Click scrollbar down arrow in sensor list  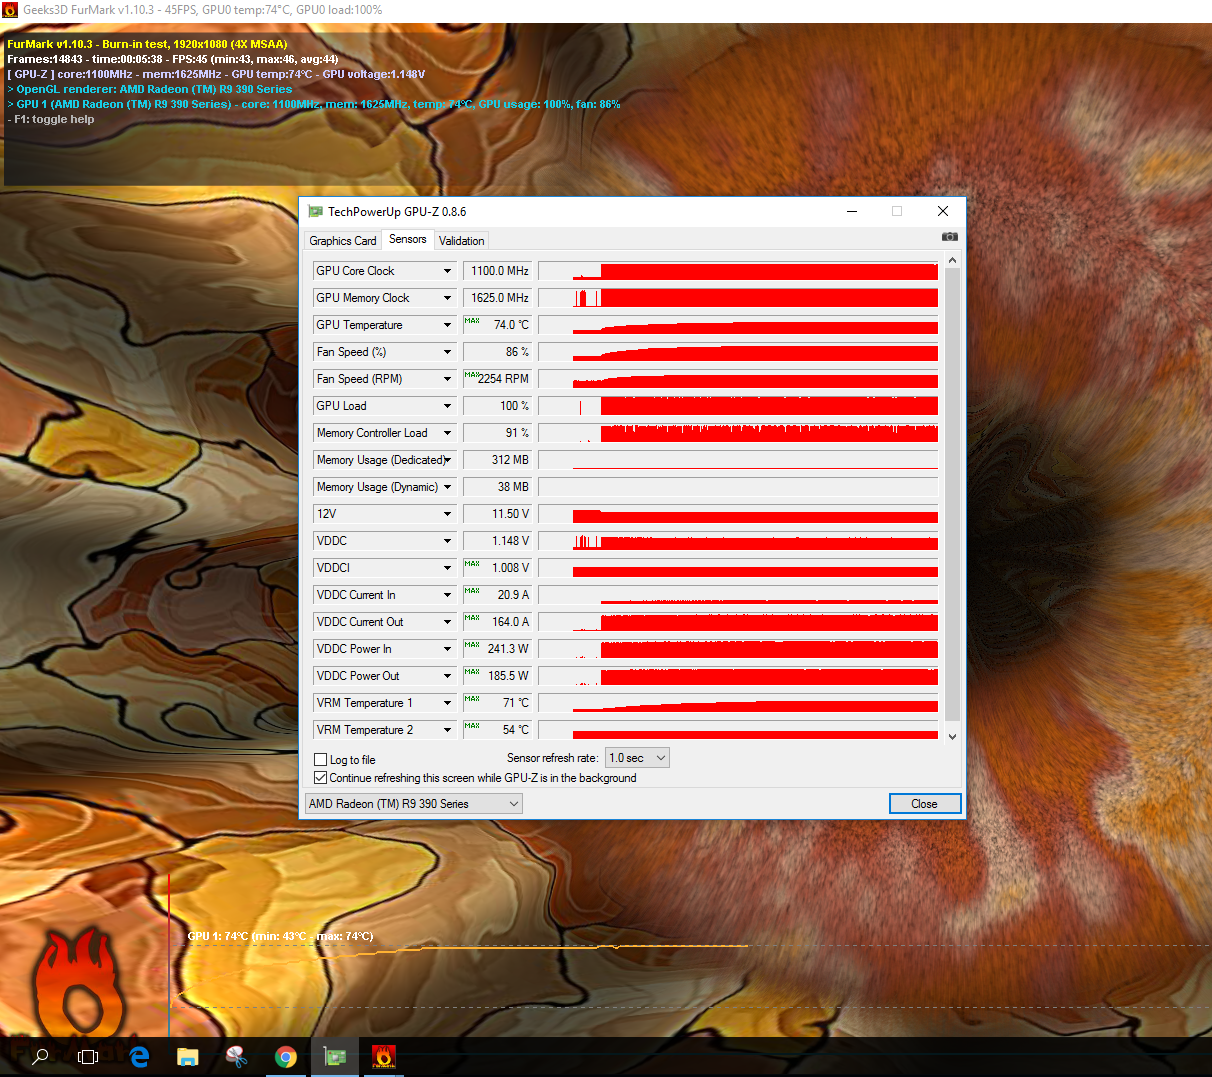click(952, 736)
